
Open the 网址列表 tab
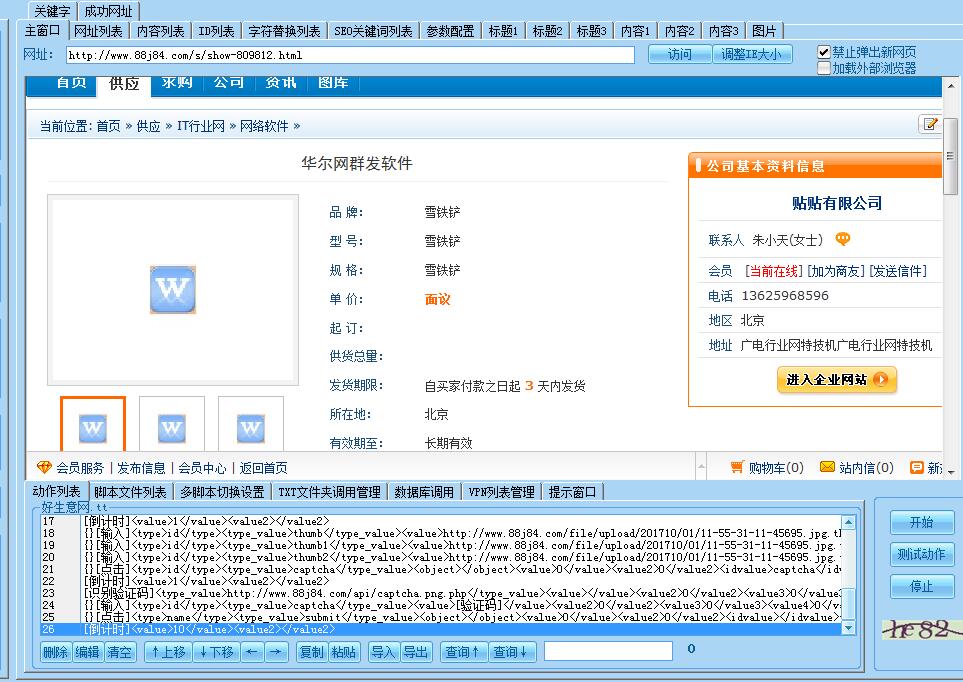tap(98, 31)
